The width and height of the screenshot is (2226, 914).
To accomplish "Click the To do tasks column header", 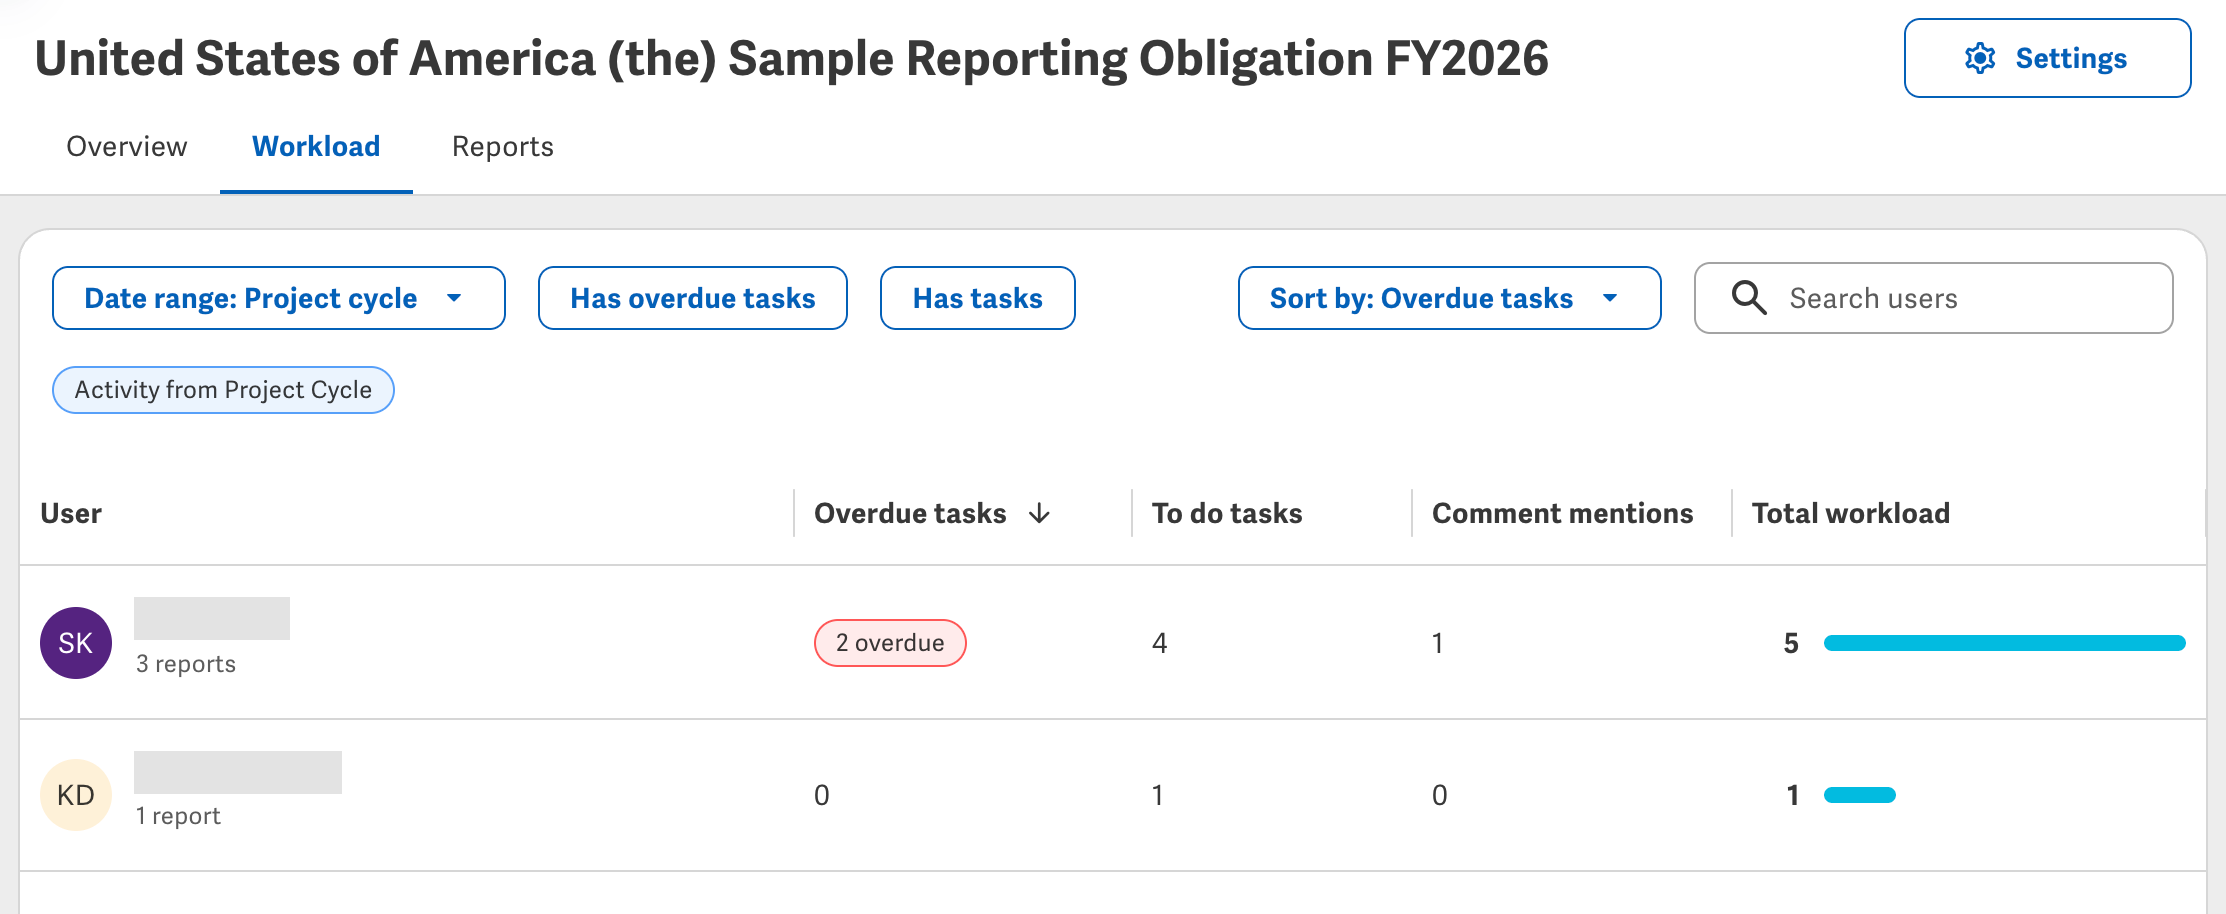I will (x=1227, y=513).
